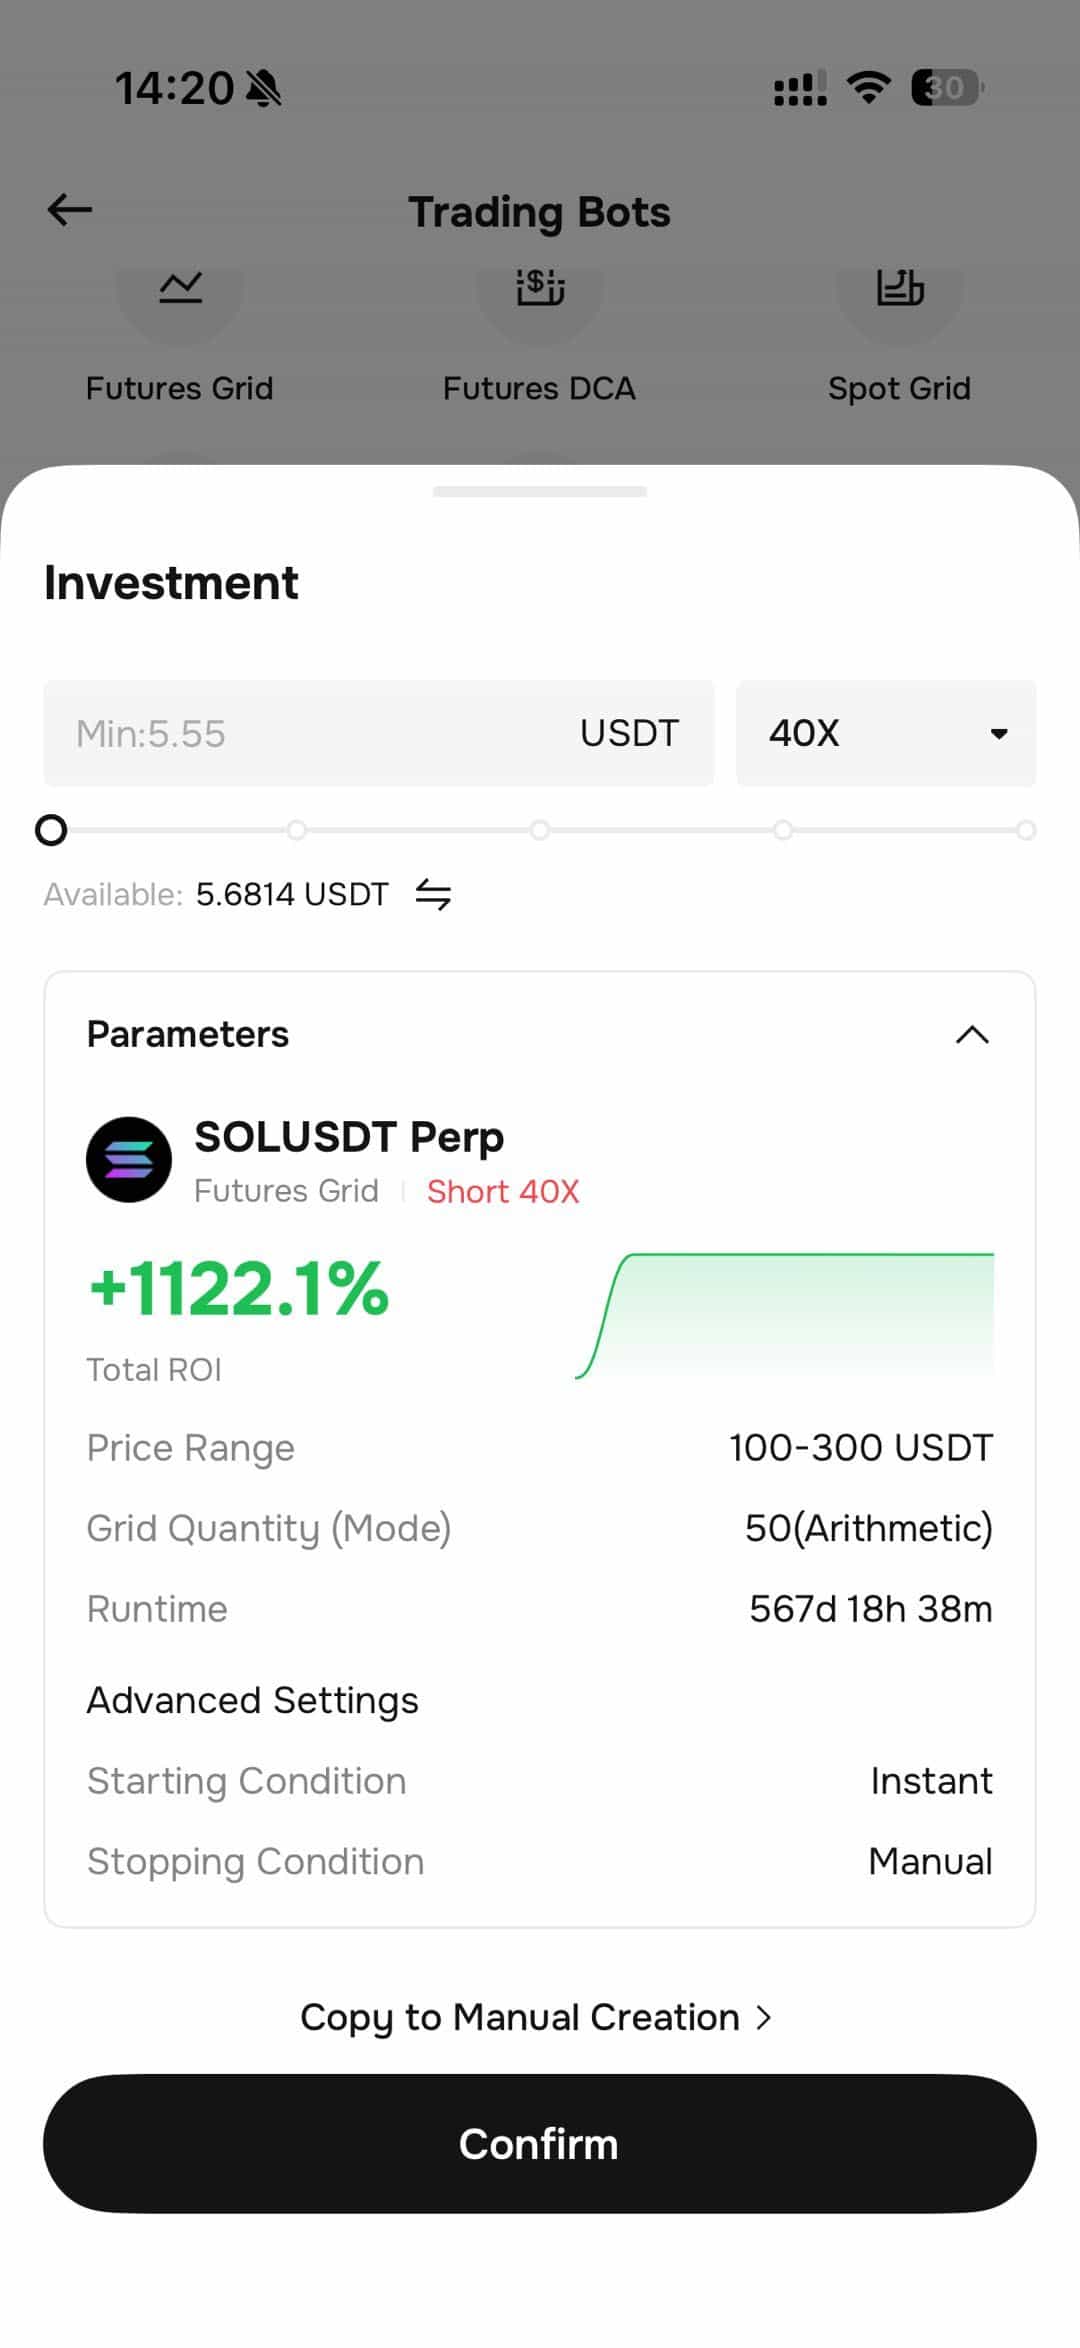Image resolution: width=1080 pixels, height=2348 pixels.
Task: Tap the SOLUSDT Solana coin logo
Action: coord(129,1160)
